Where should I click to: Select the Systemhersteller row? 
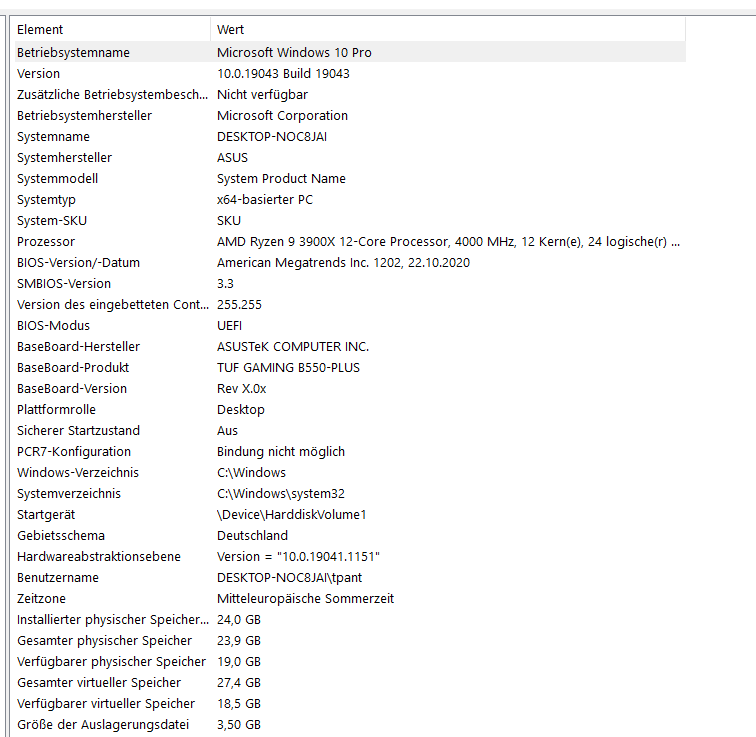pos(350,158)
